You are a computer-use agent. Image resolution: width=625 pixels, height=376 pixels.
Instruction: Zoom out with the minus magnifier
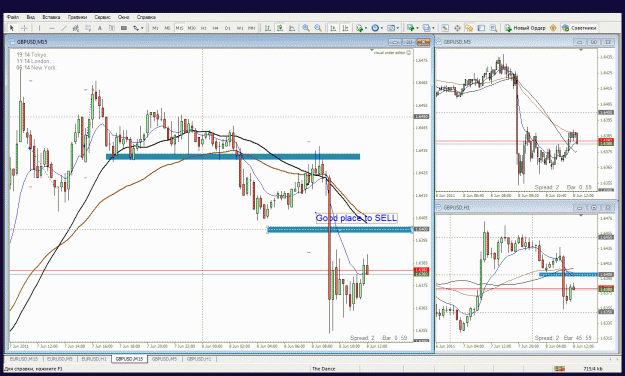pos(318,28)
